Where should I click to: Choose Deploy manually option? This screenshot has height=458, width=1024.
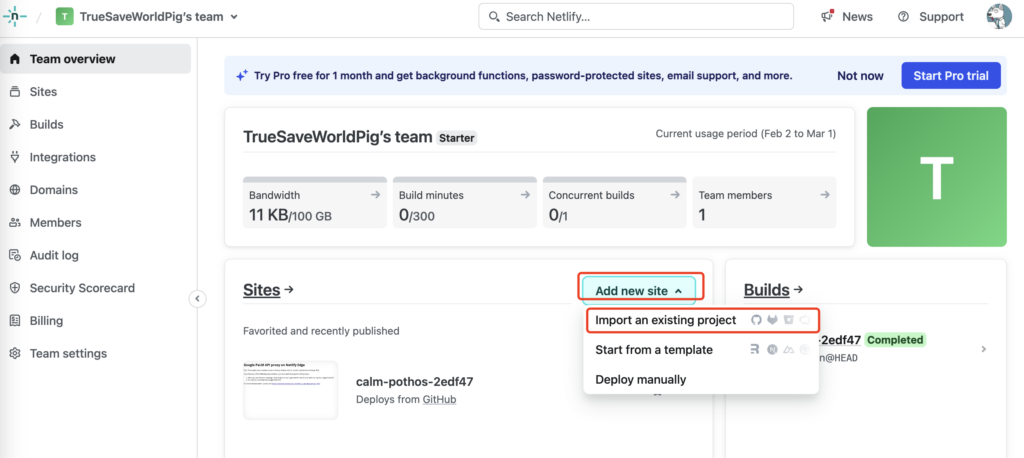pyautogui.click(x=641, y=380)
